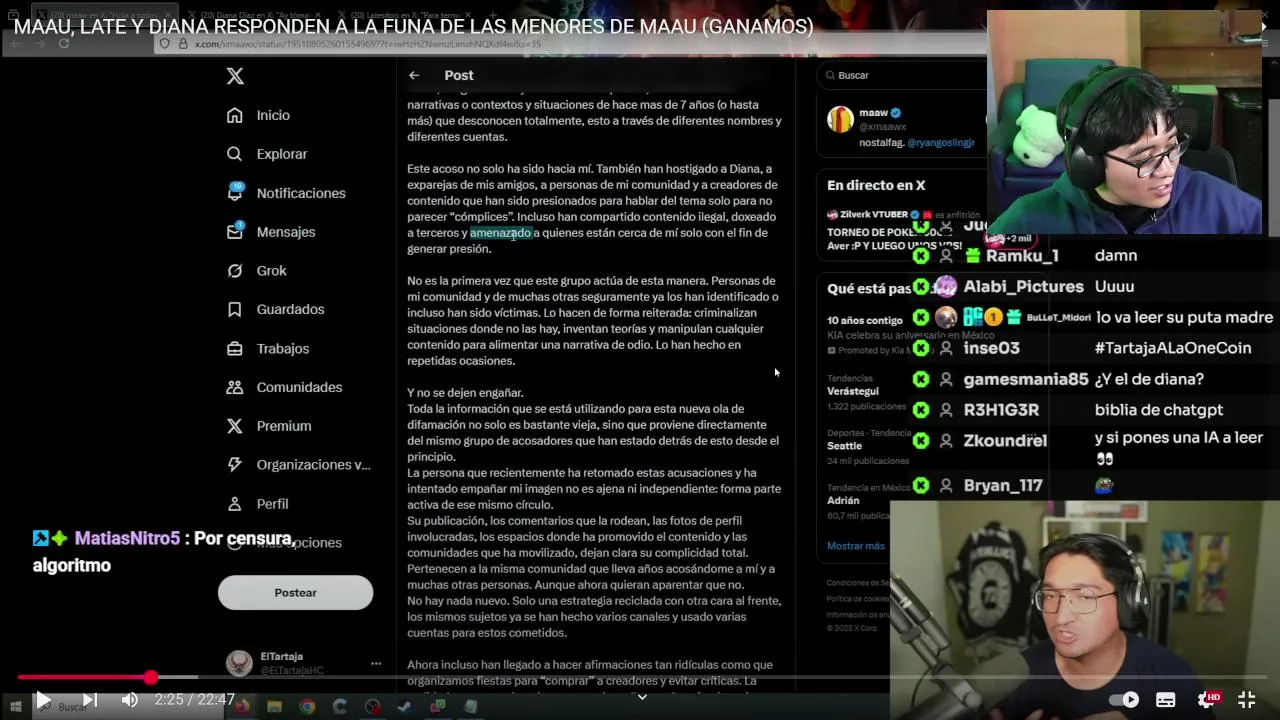The height and width of the screenshot is (720, 1280).
Task: Click the Grok icon
Action: (235, 270)
